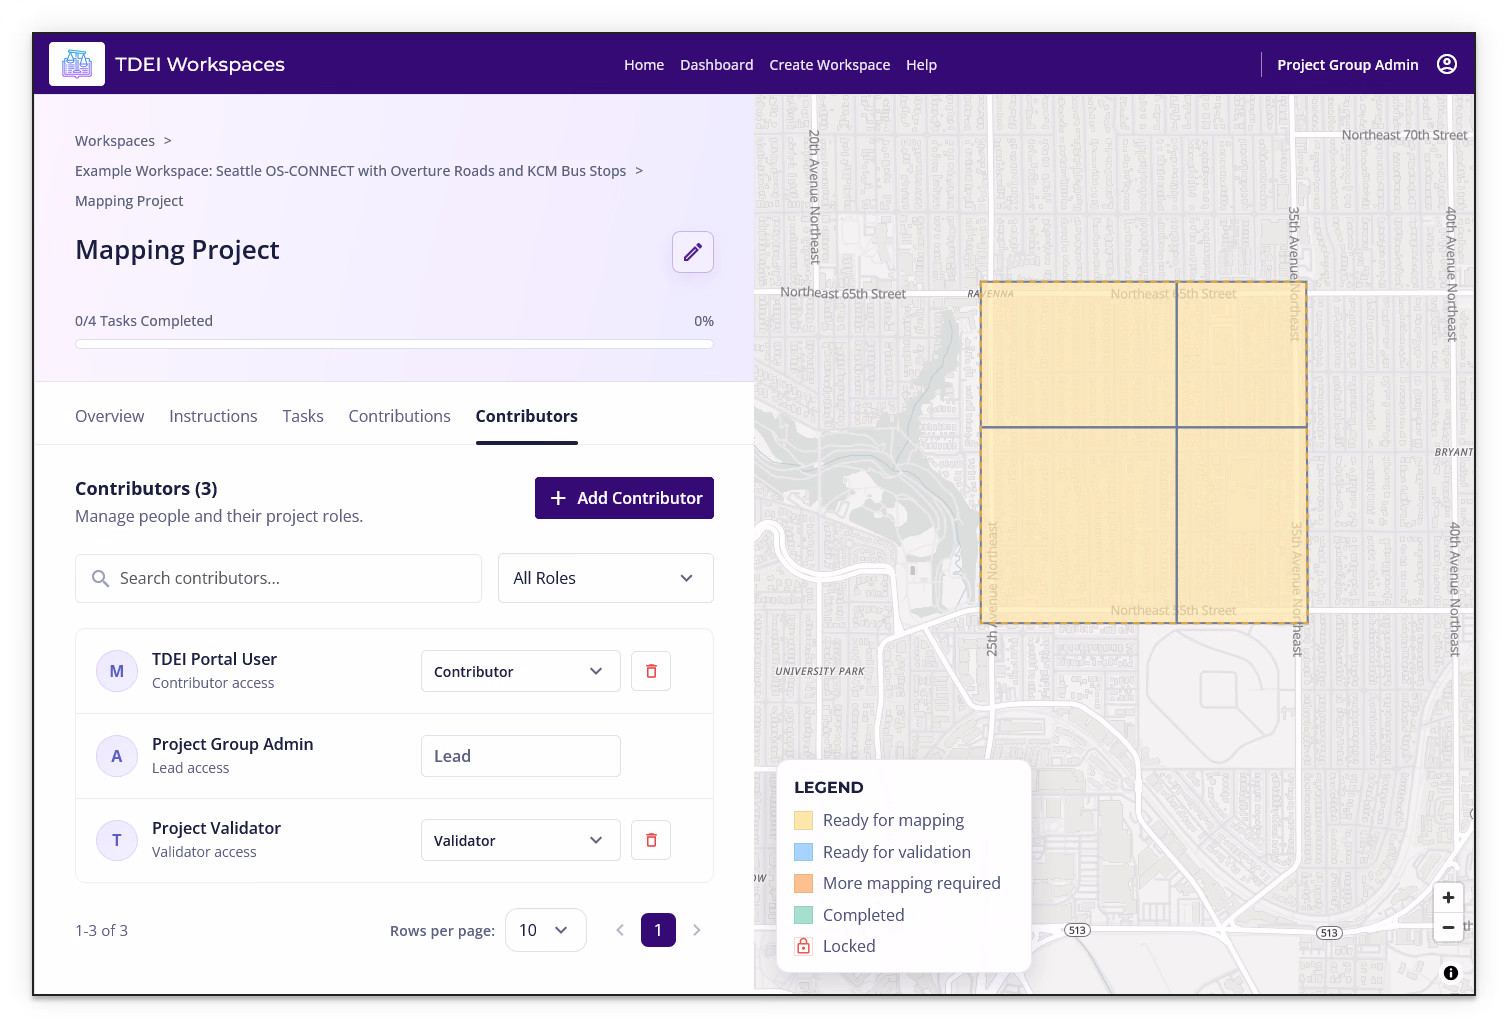Open the Tasks tab
Image resolution: width=1508 pixels, height=1028 pixels.
tap(303, 416)
